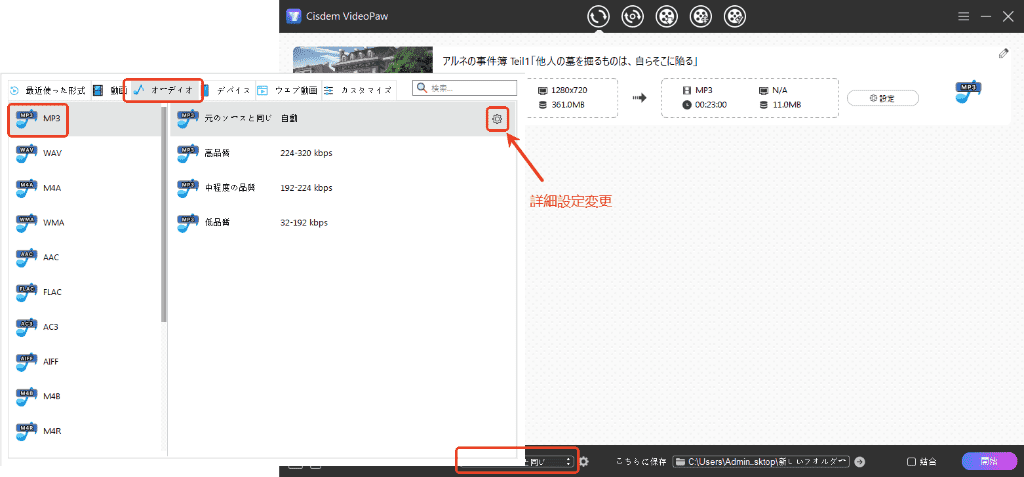The height and width of the screenshot is (477, 1024).
Task: Select the FLAC format icon
Action: click(x=27, y=291)
